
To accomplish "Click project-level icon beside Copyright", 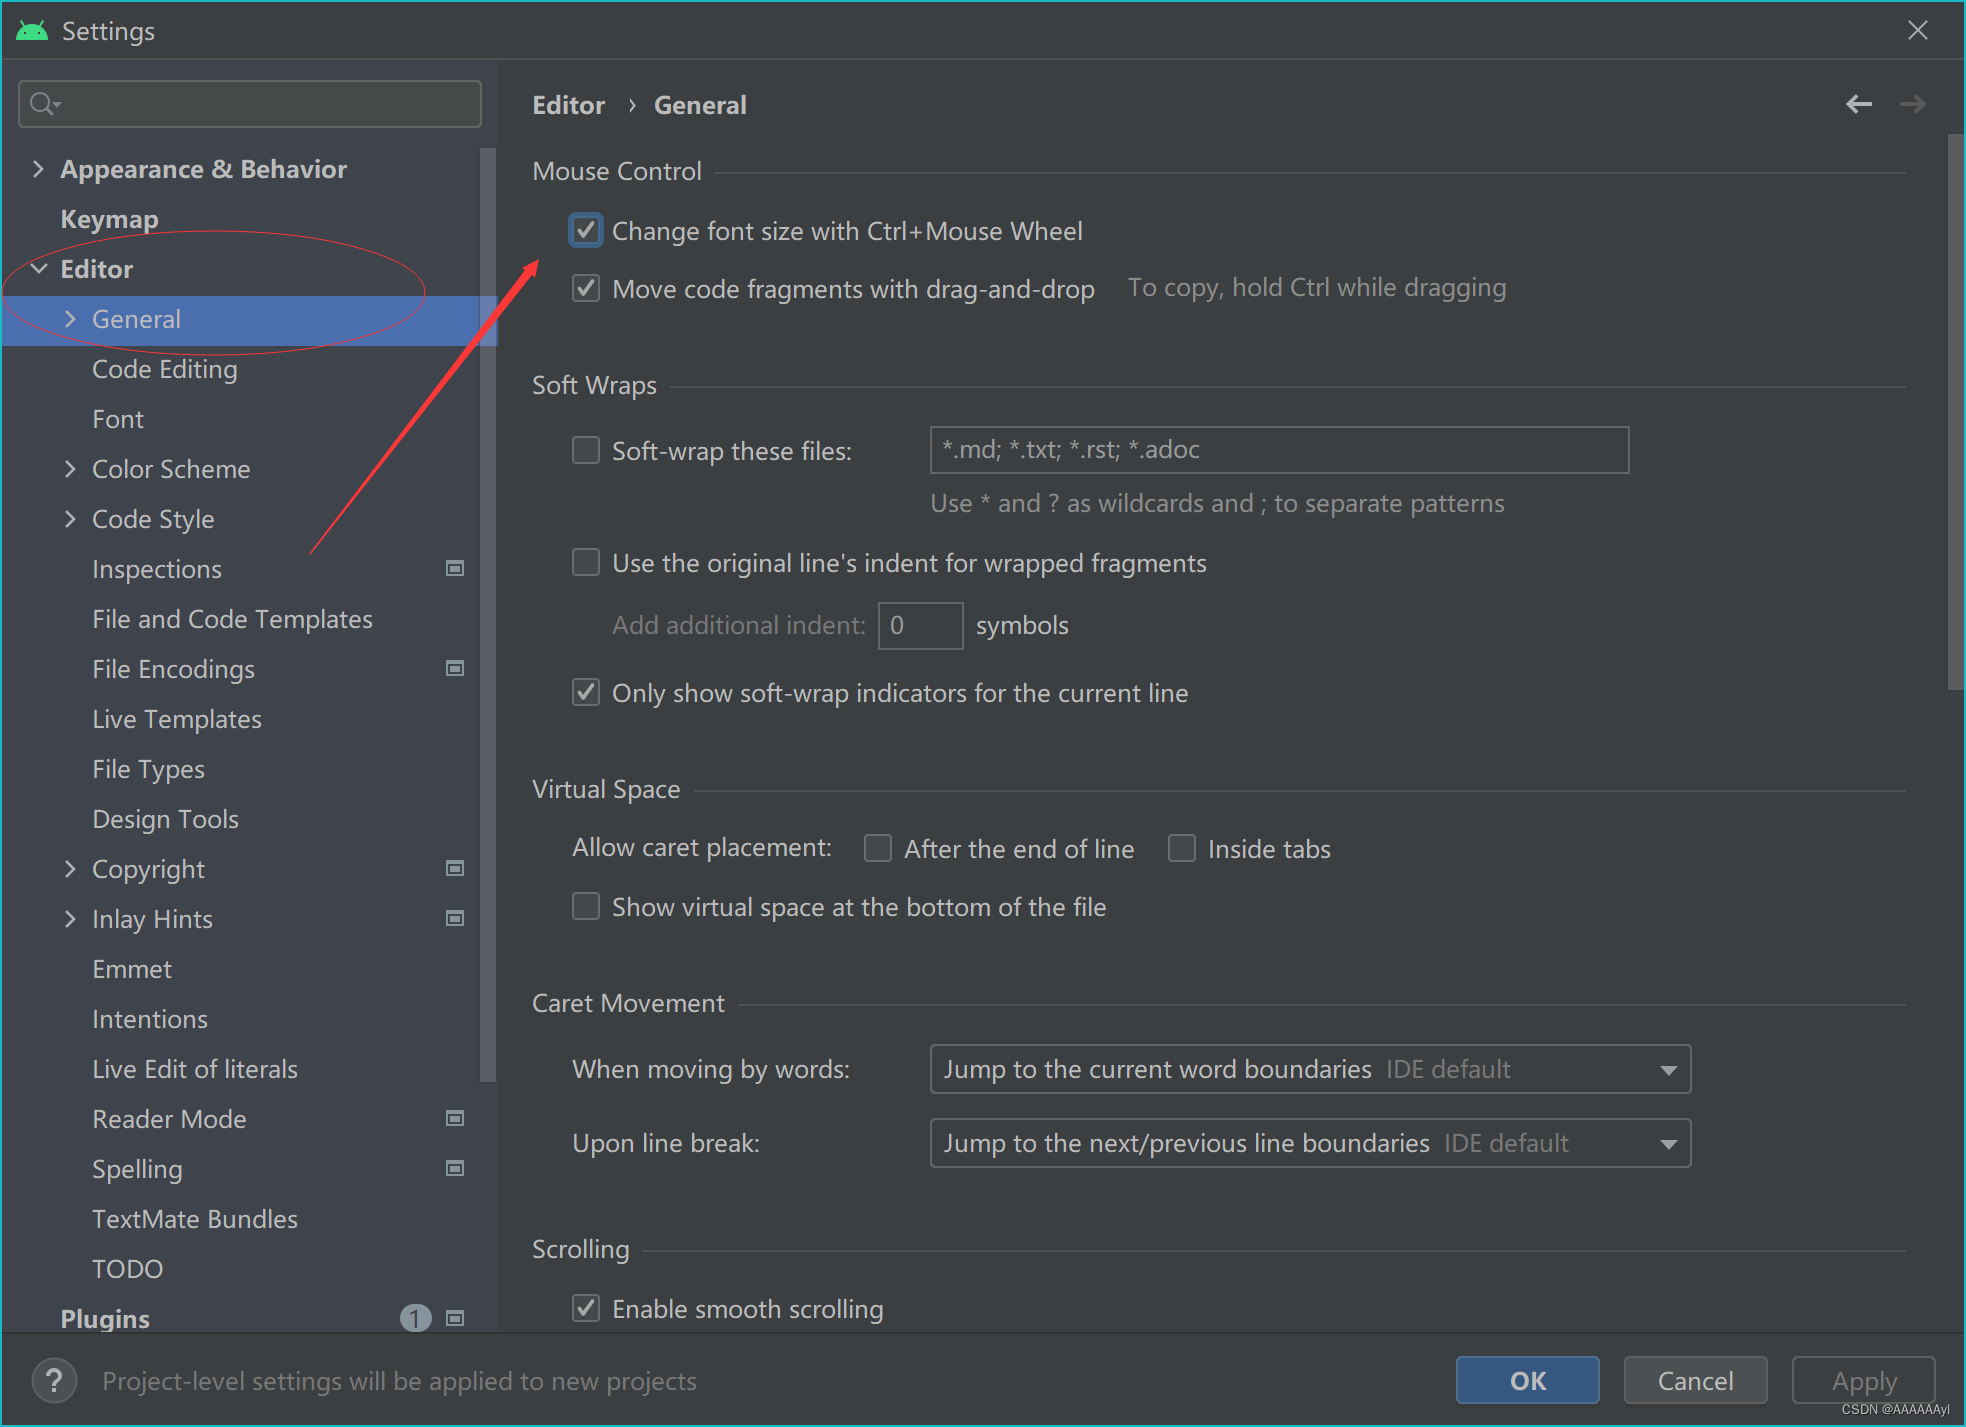I will click(x=455, y=869).
